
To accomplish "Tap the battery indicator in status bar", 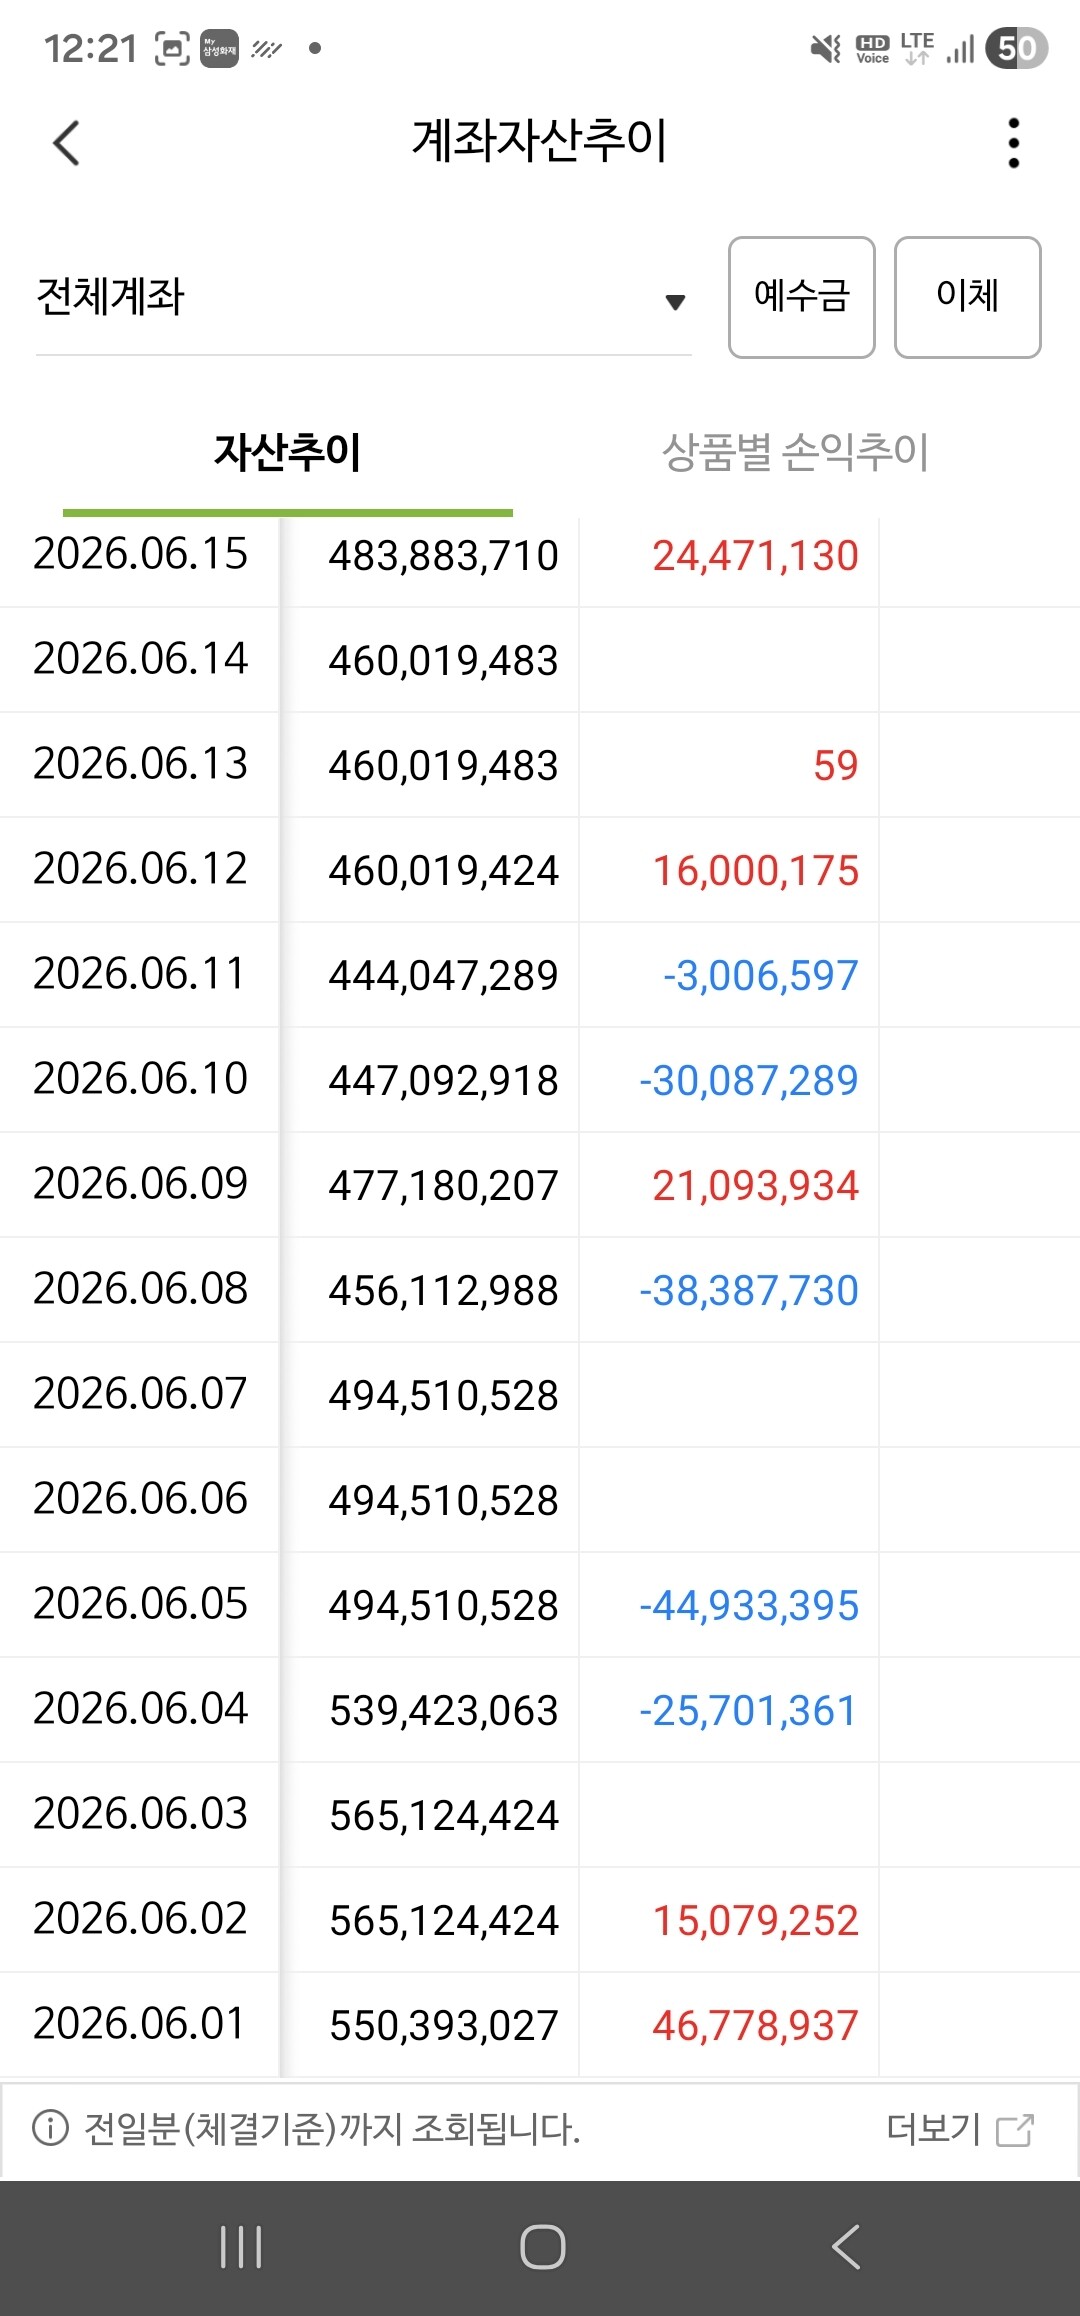I will [1016, 48].
